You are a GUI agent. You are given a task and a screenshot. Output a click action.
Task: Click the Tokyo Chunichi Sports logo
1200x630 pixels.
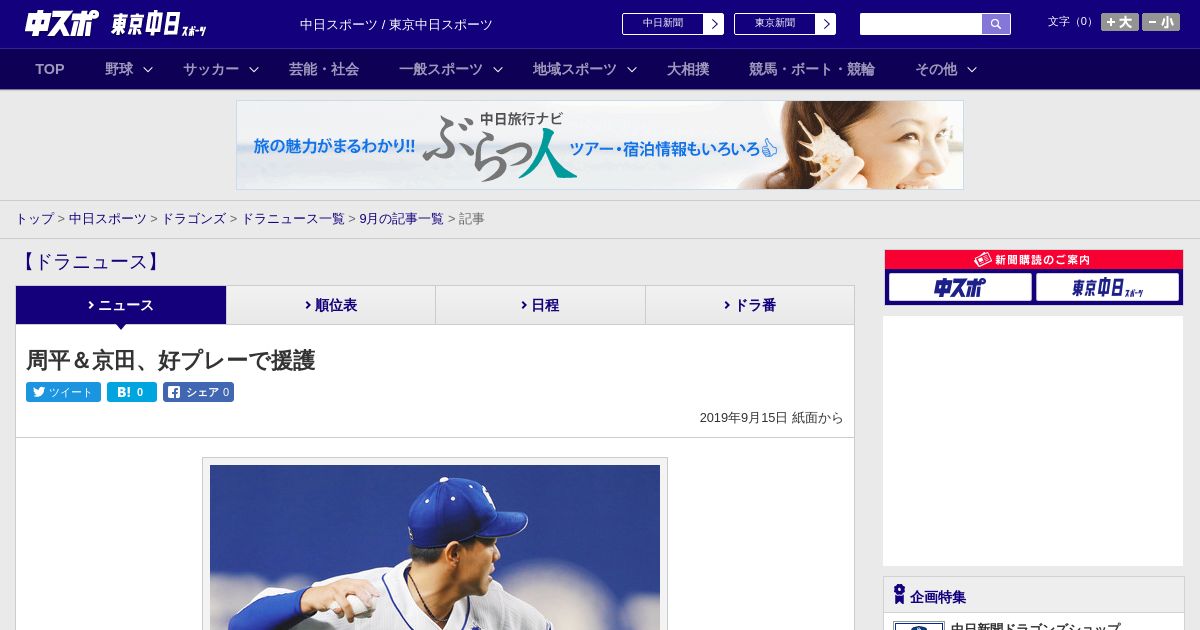point(159,23)
